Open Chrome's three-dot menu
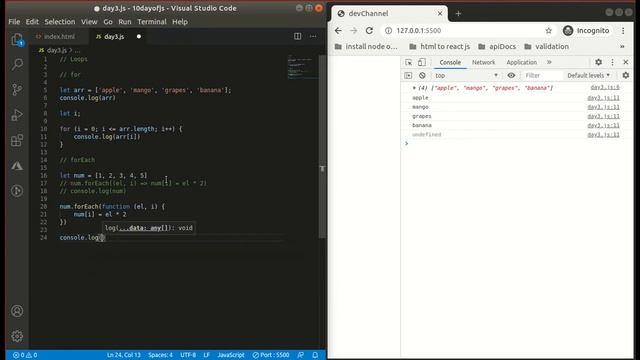The image size is (640, 360). pyautogui.click(x=623, y=31)
